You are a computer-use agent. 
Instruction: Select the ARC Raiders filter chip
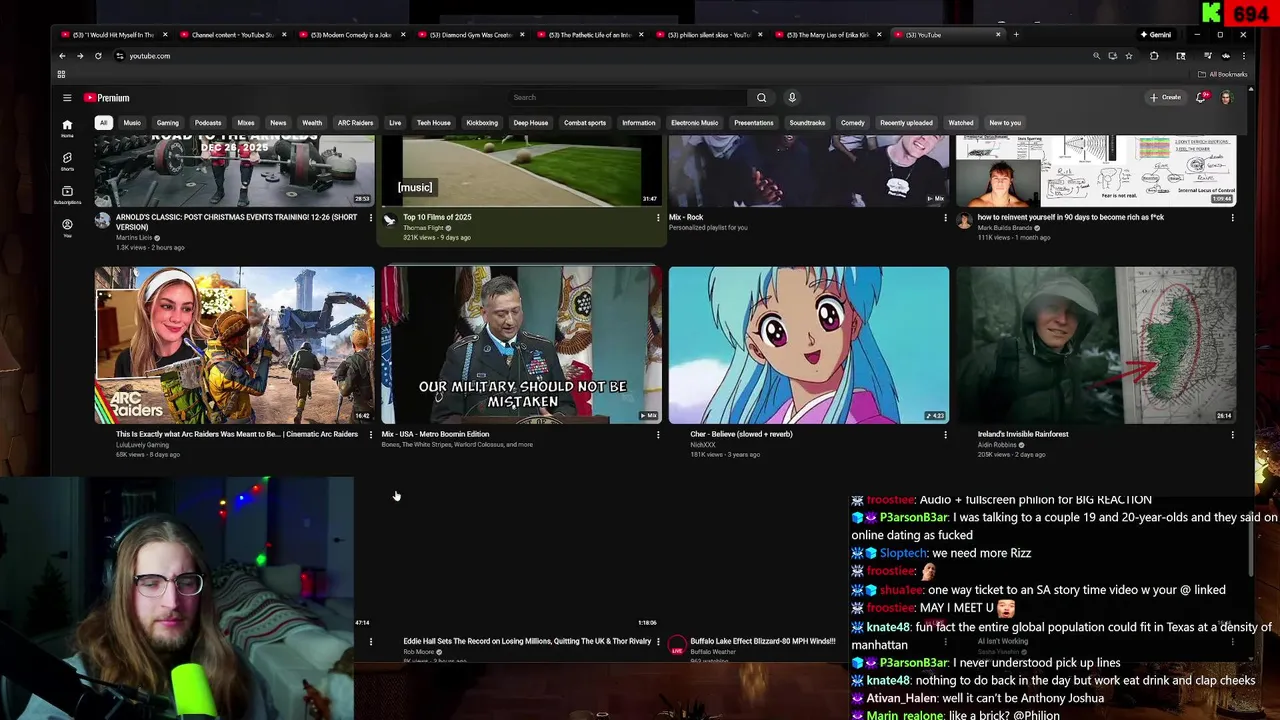[x=355, y=123]
